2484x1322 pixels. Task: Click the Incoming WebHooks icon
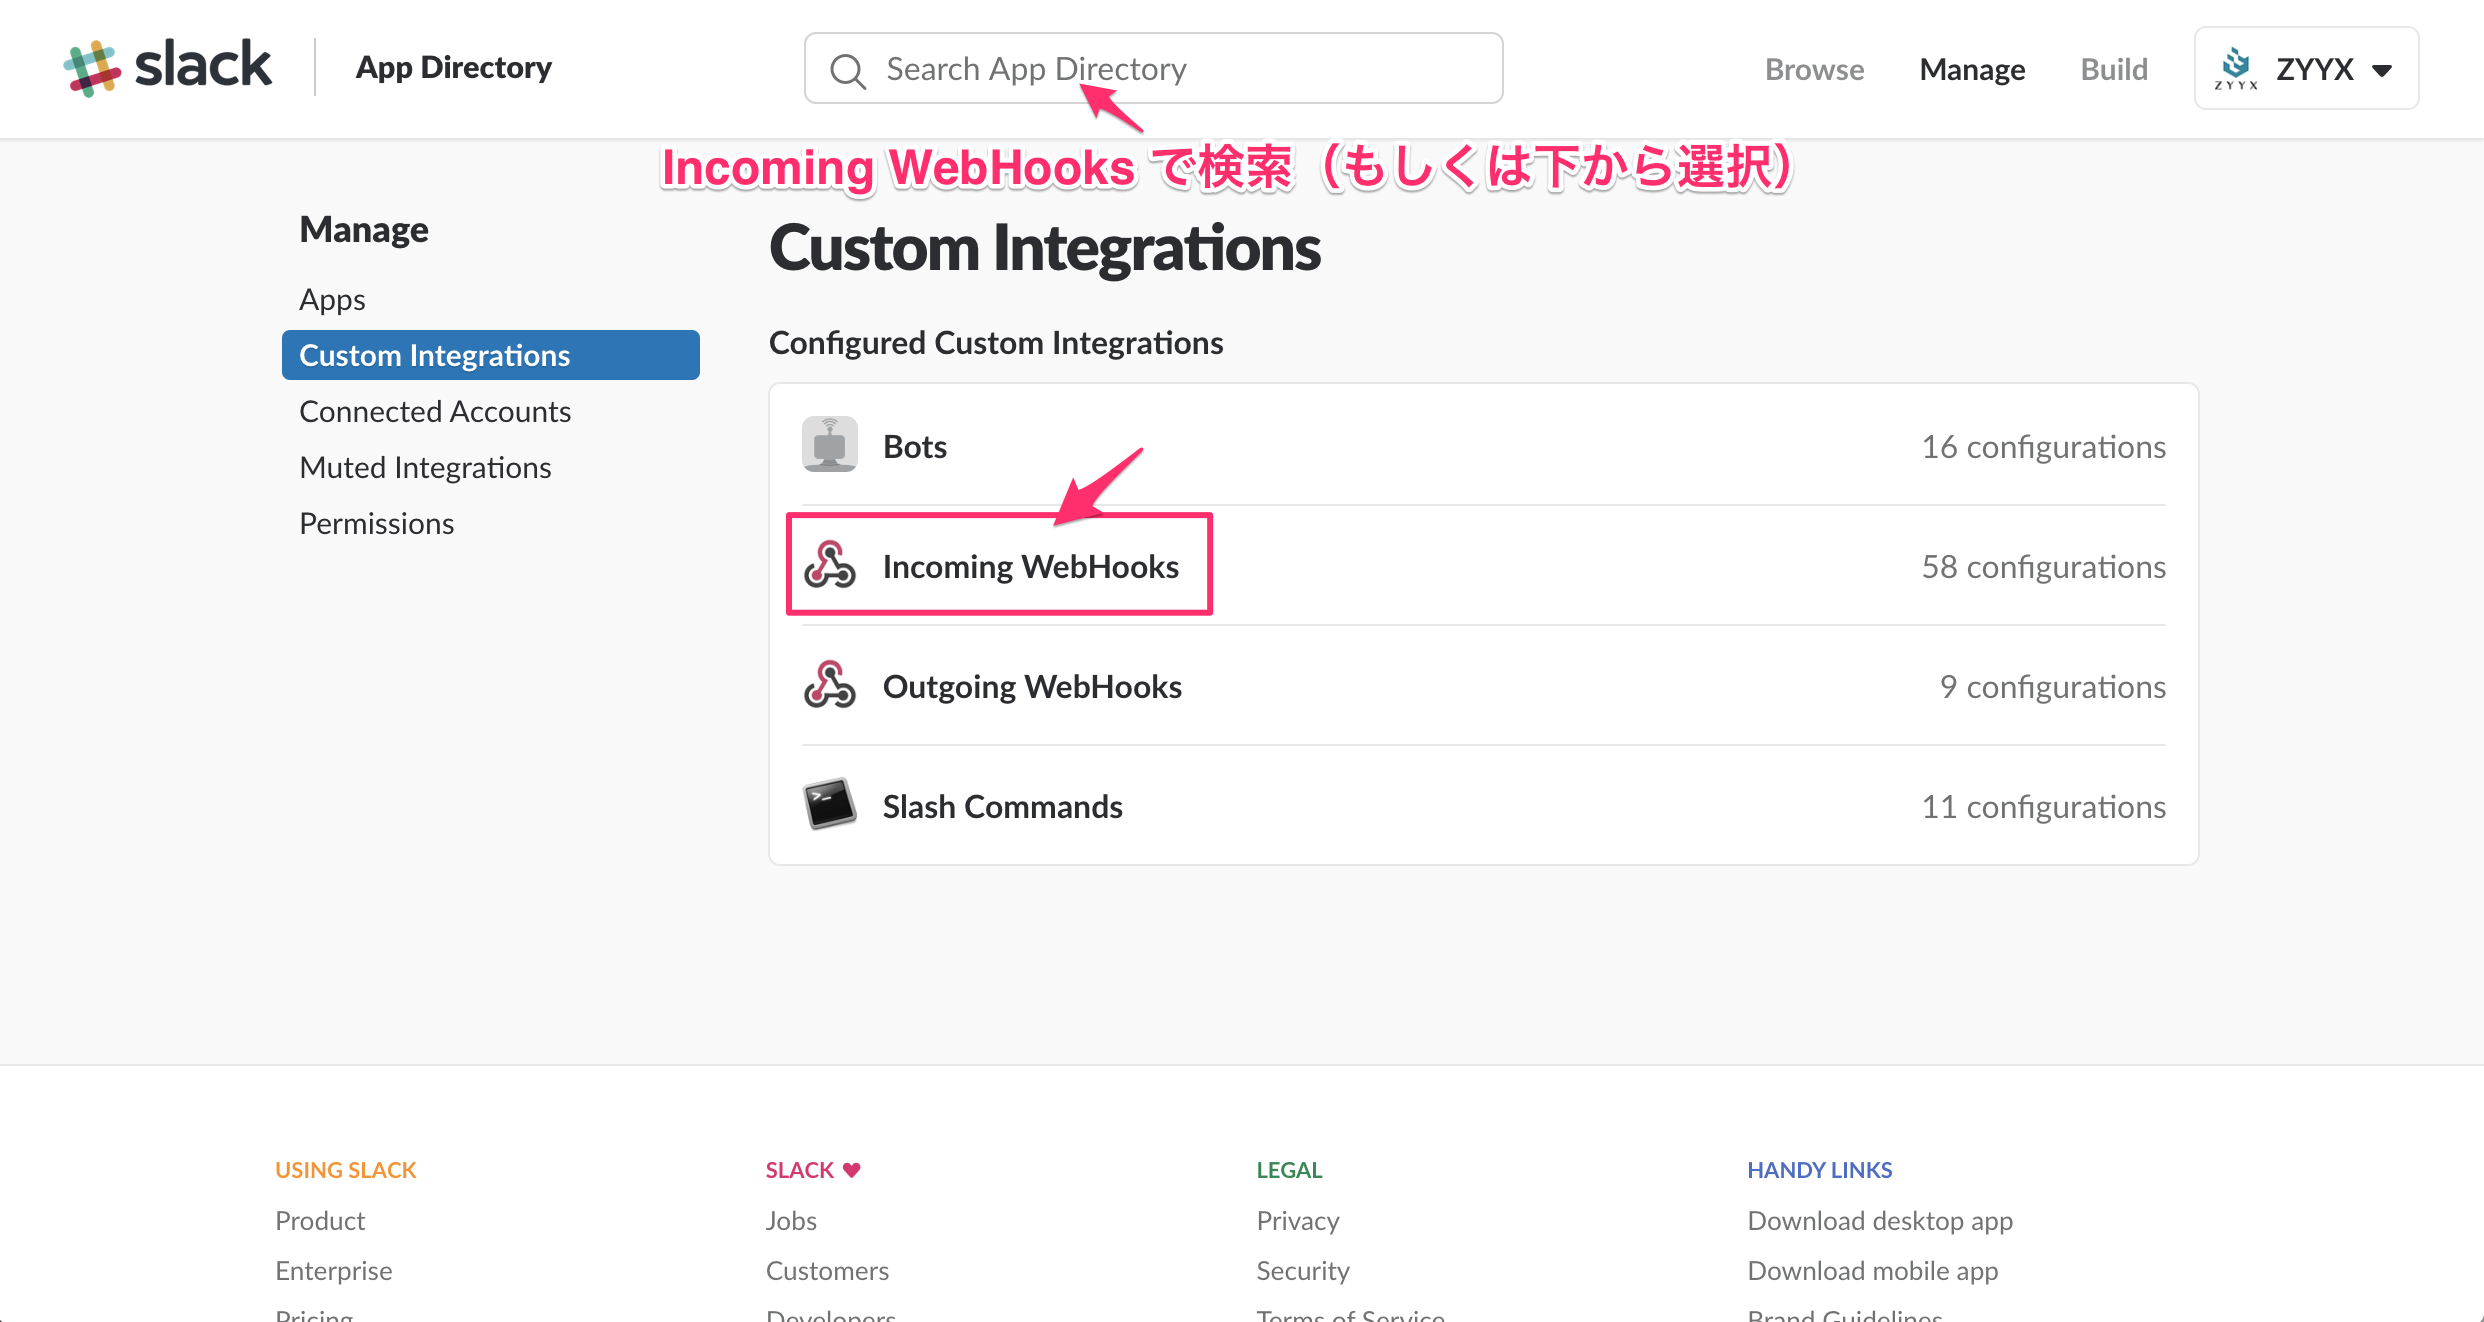[829, 565]
